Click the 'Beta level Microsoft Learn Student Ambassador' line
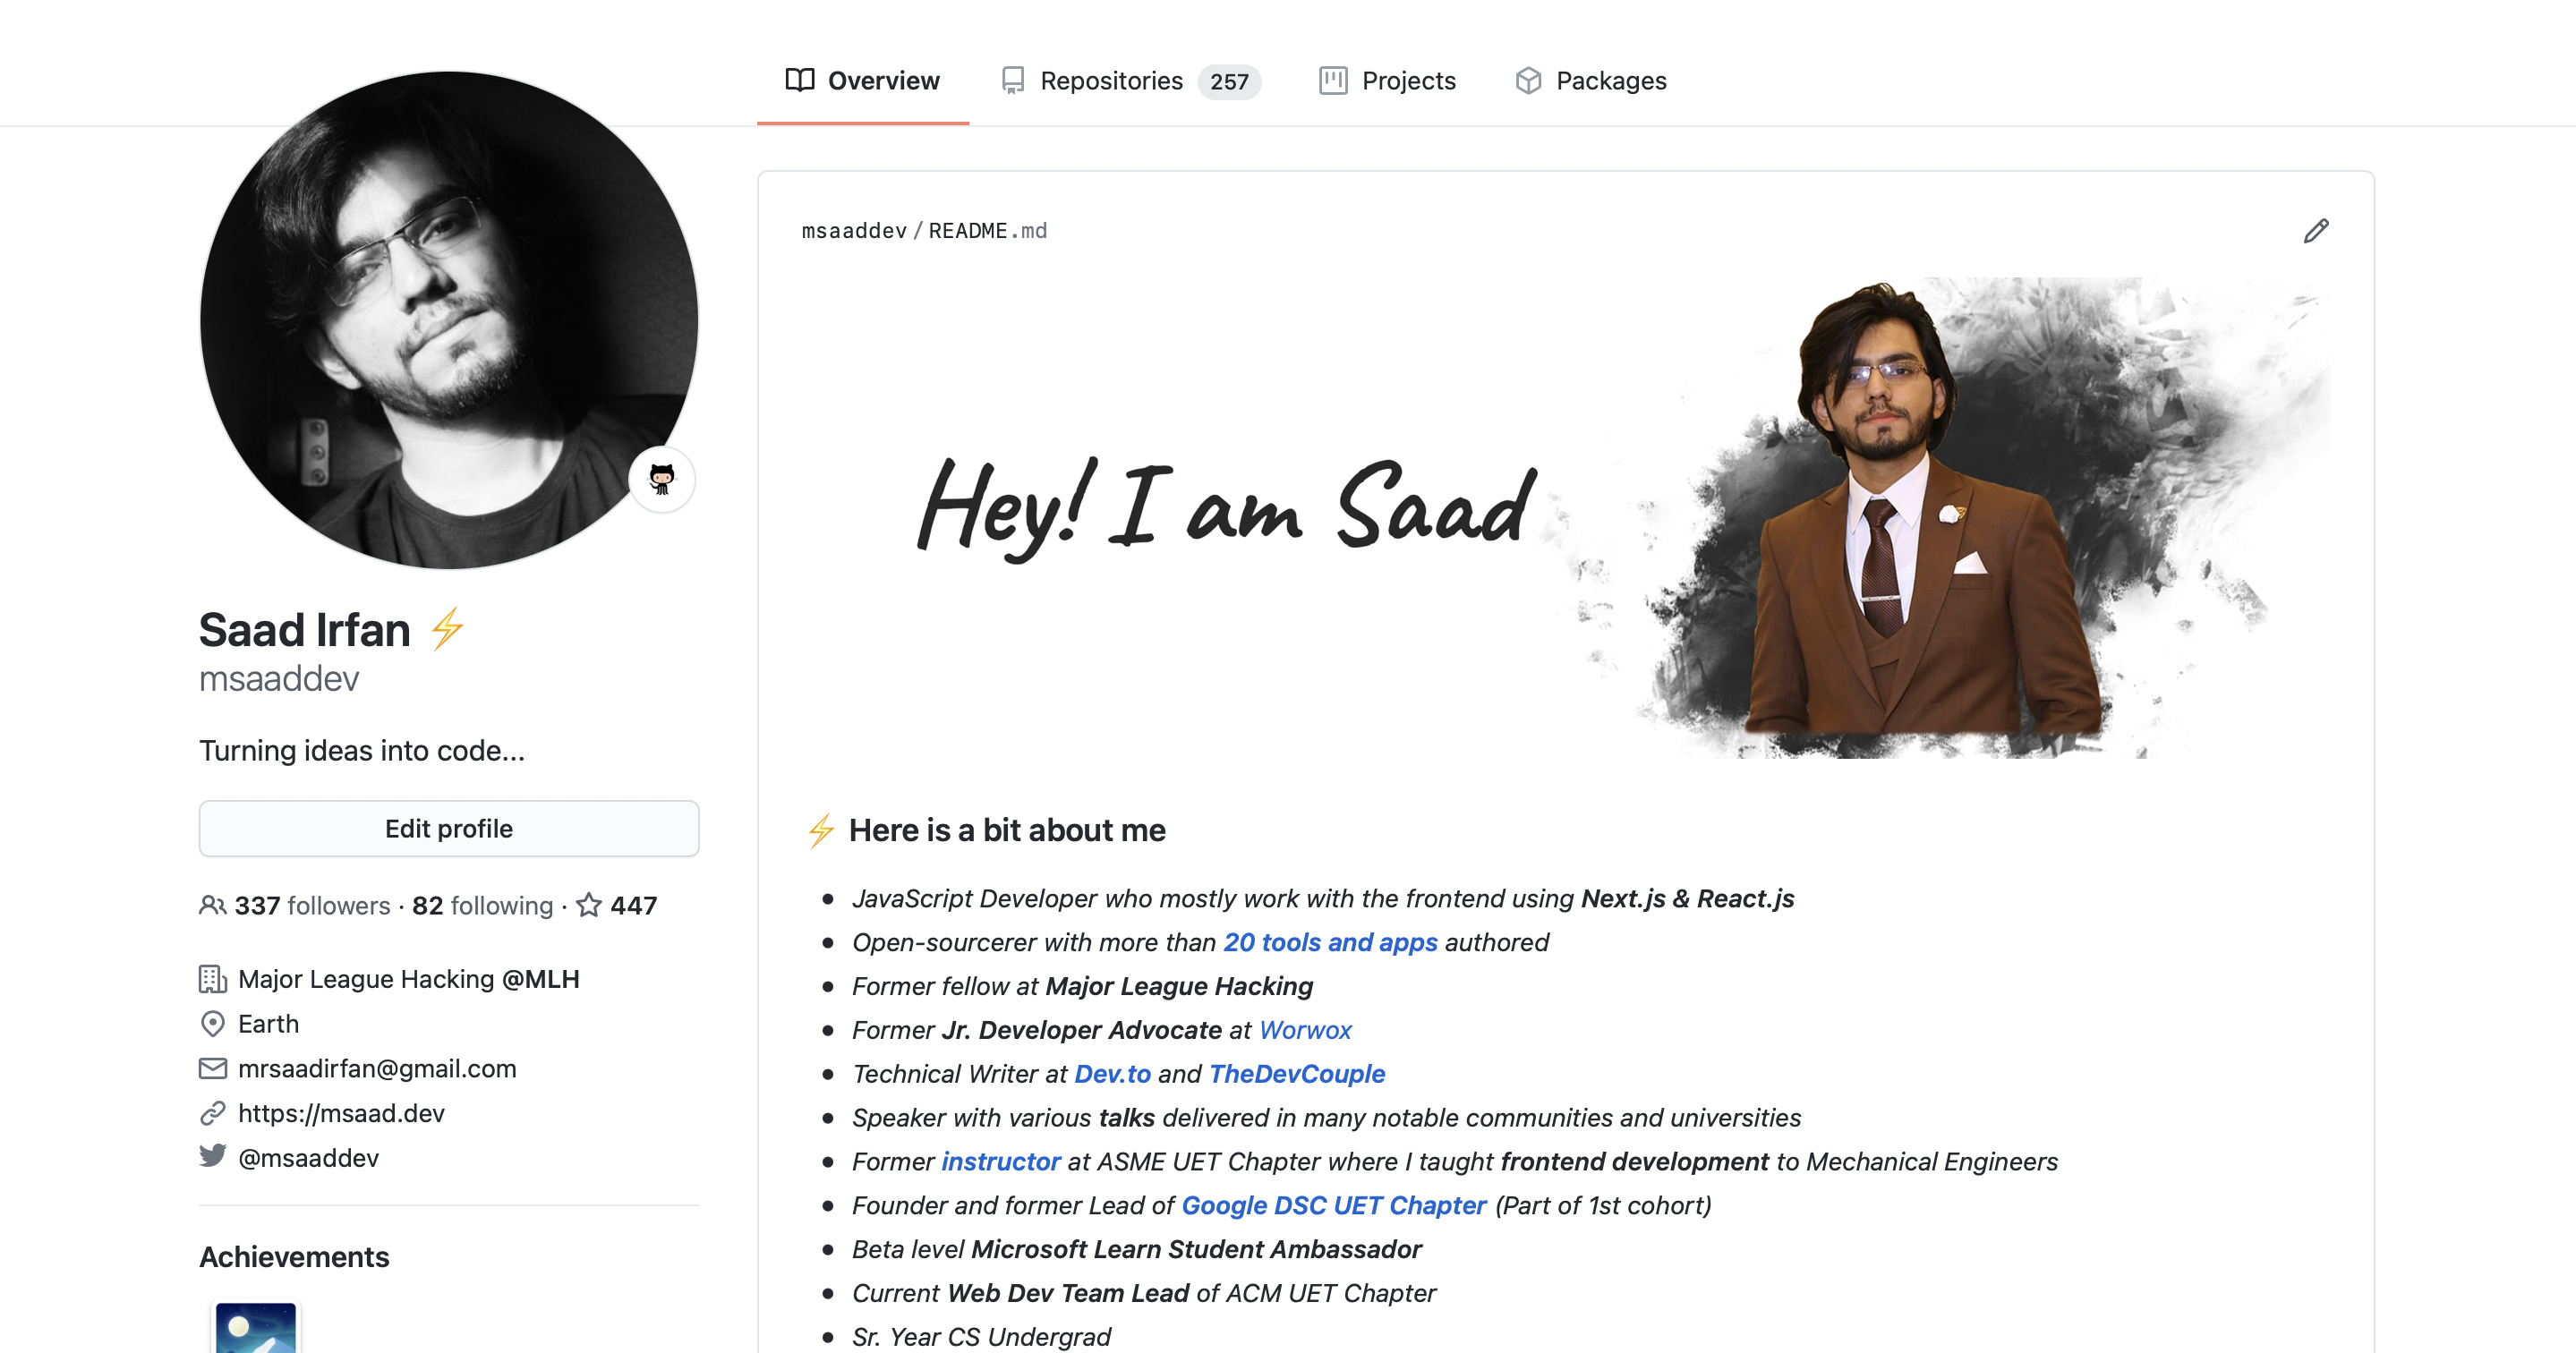This screenshot has height=1353, width=2576. coord(1136,1250)
